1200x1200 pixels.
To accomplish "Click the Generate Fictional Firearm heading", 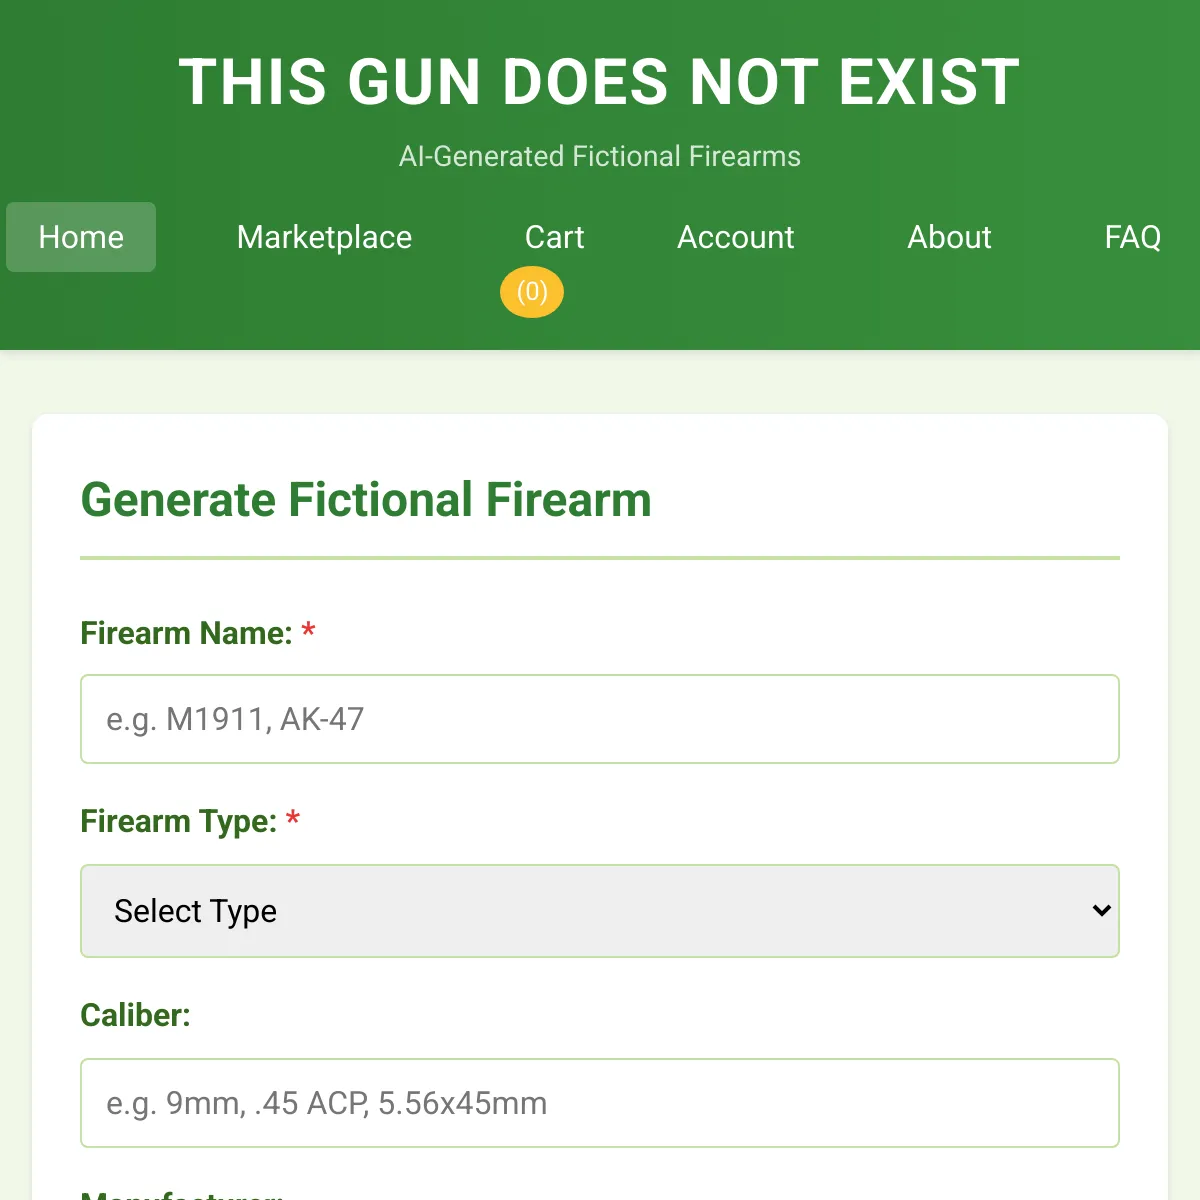I will (366, 500).
